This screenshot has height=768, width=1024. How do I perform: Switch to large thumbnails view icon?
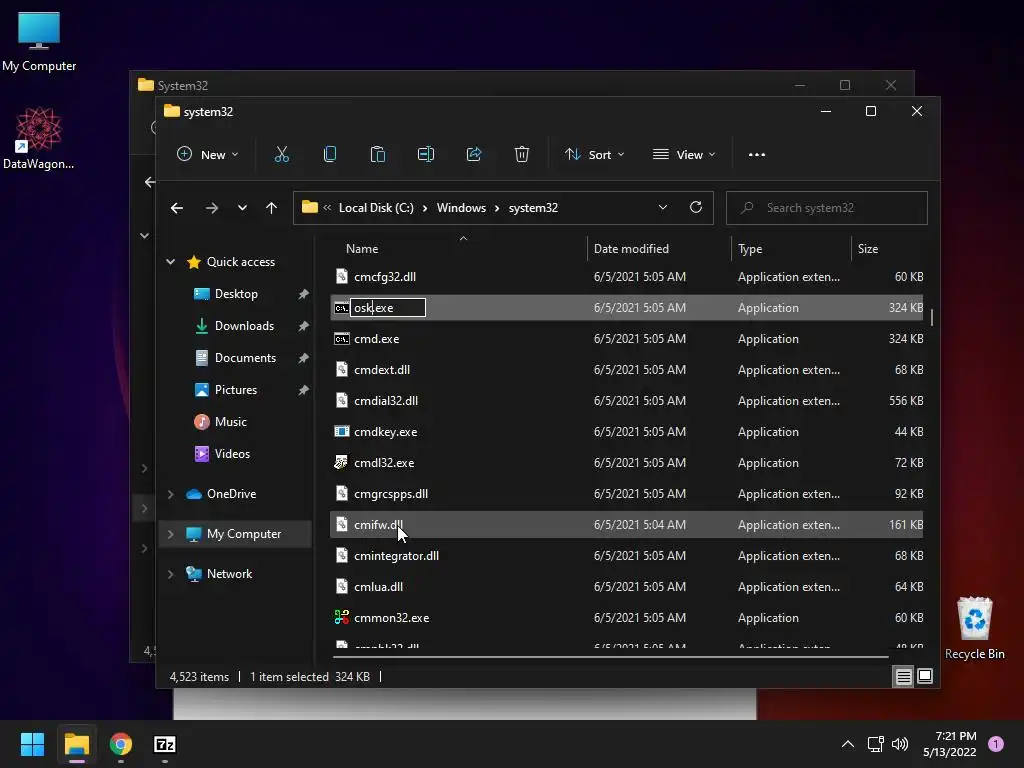coord(925,677)
